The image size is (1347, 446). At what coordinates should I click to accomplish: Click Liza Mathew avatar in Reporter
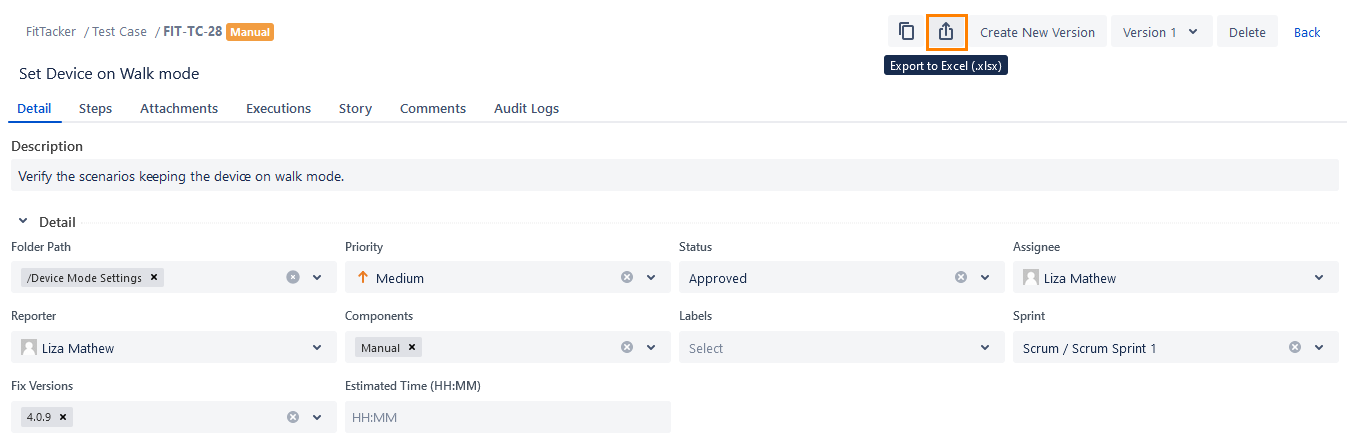(x=29, y=348)
